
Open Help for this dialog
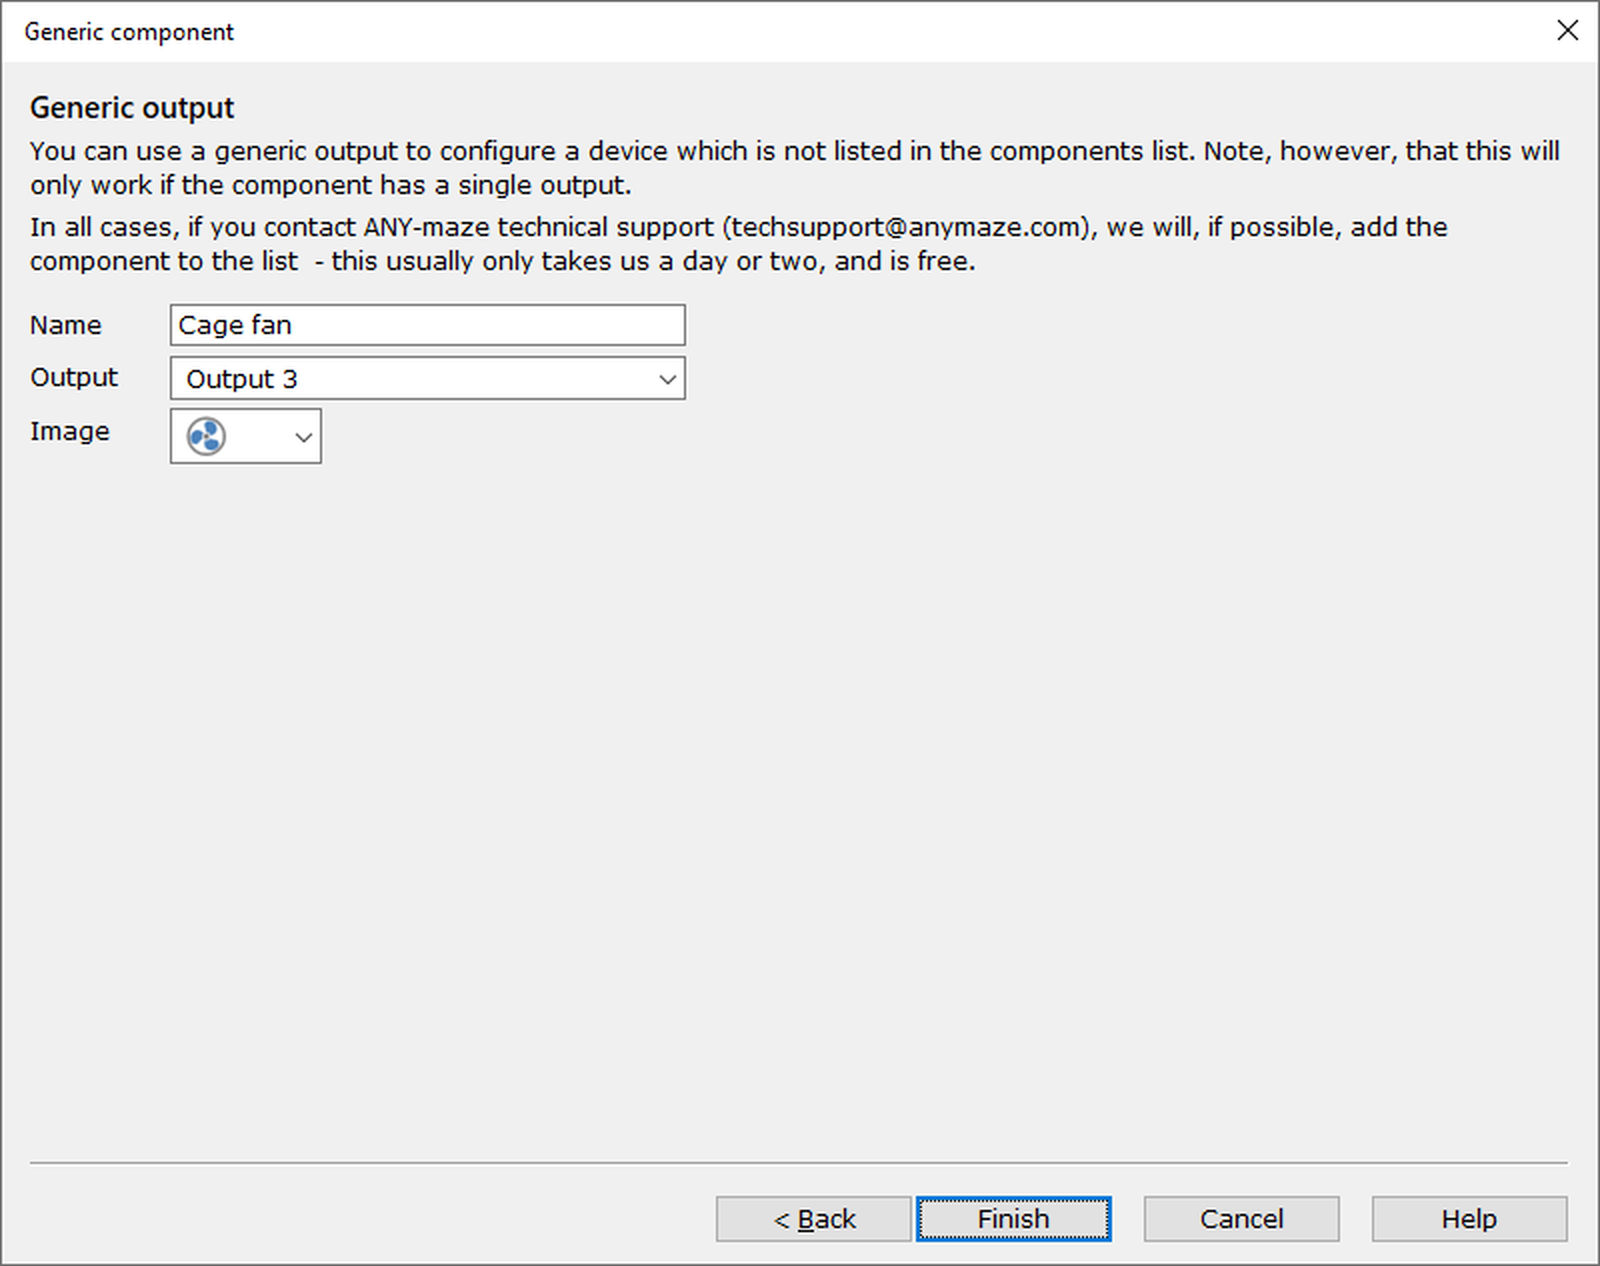coord(1468,1219)
